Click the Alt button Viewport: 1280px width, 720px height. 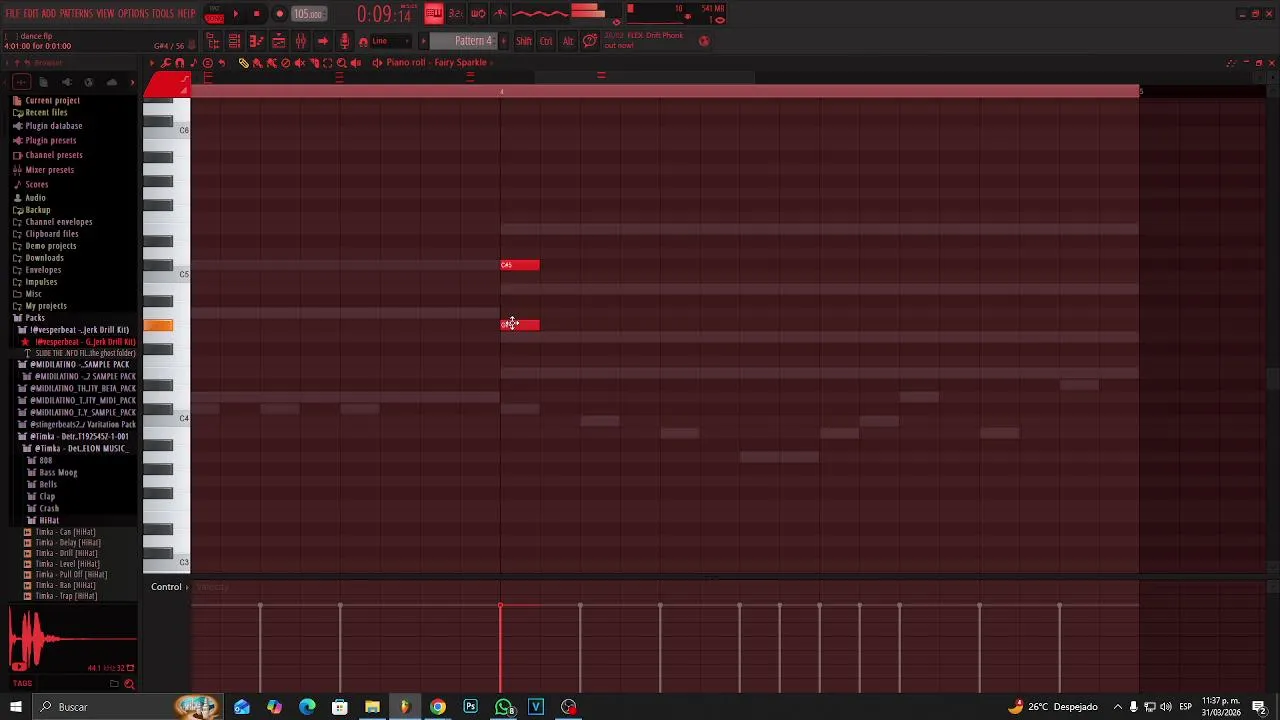pyautogui.click(x=568, y=41)
